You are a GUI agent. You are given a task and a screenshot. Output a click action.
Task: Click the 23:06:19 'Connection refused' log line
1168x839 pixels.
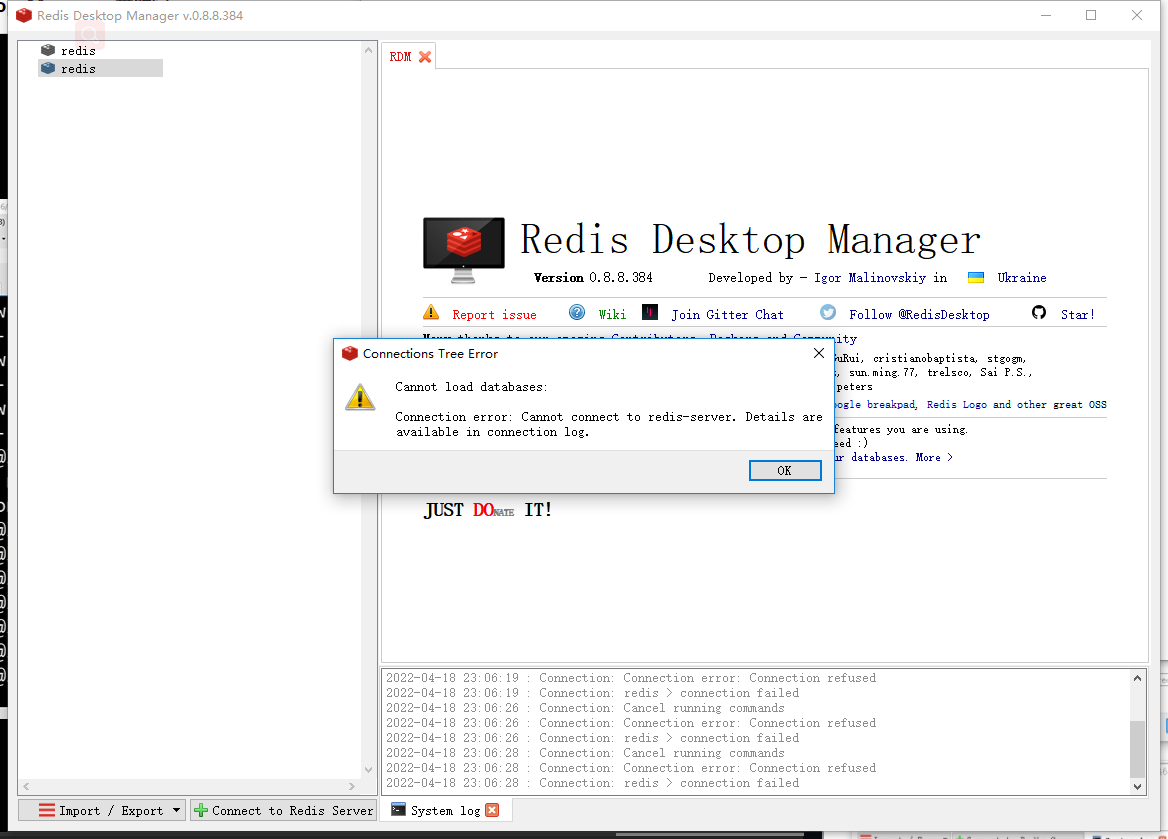pyautogui.click(x=631, y=678)
